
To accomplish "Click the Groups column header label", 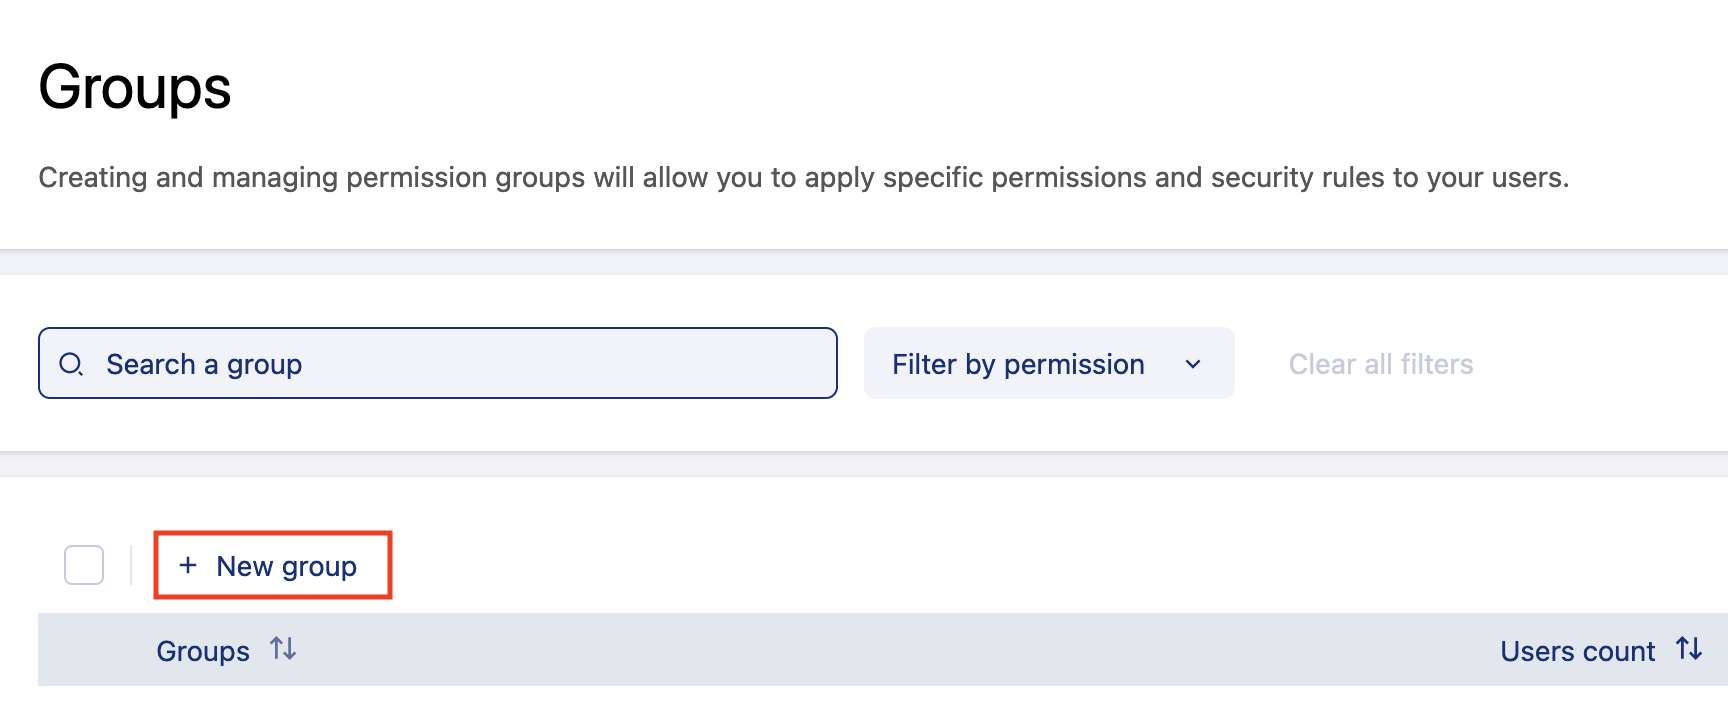I will tap(203, 651).
